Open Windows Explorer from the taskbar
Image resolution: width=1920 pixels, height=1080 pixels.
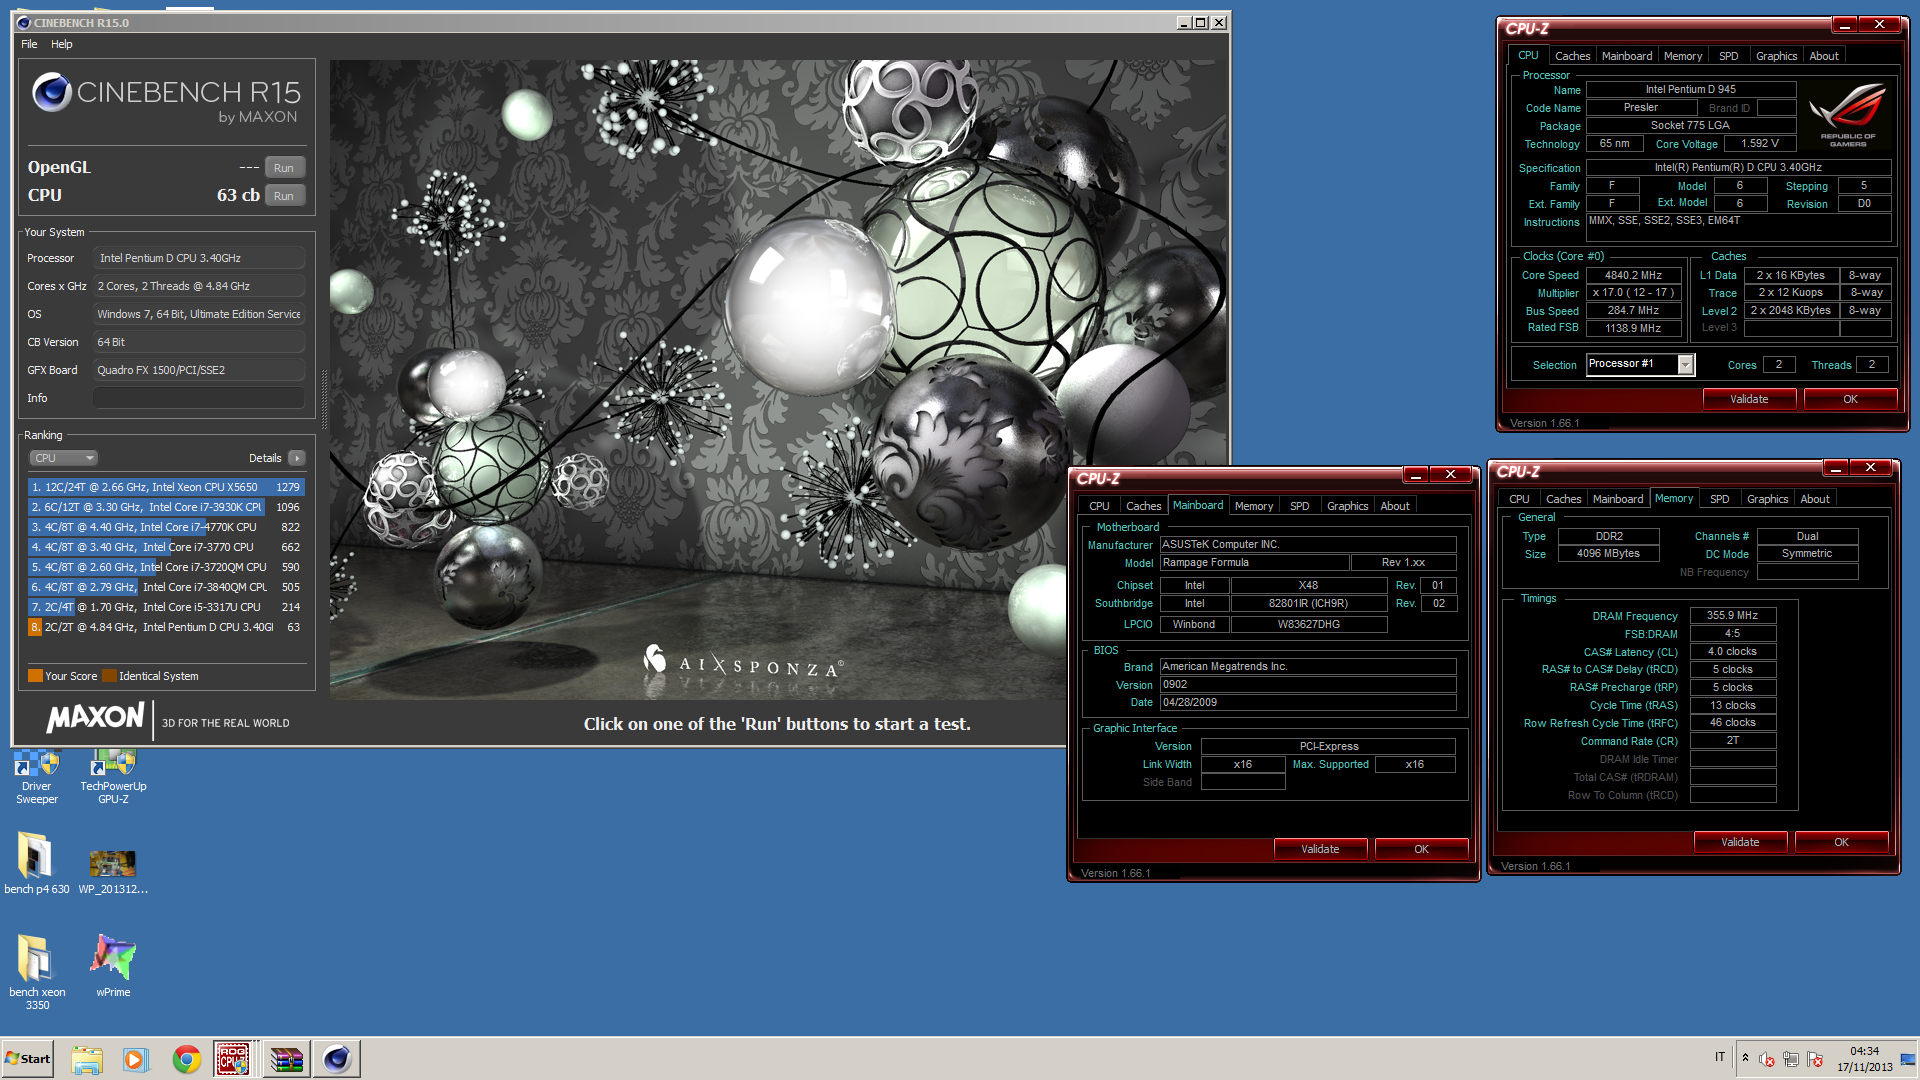coord(87,1059)
